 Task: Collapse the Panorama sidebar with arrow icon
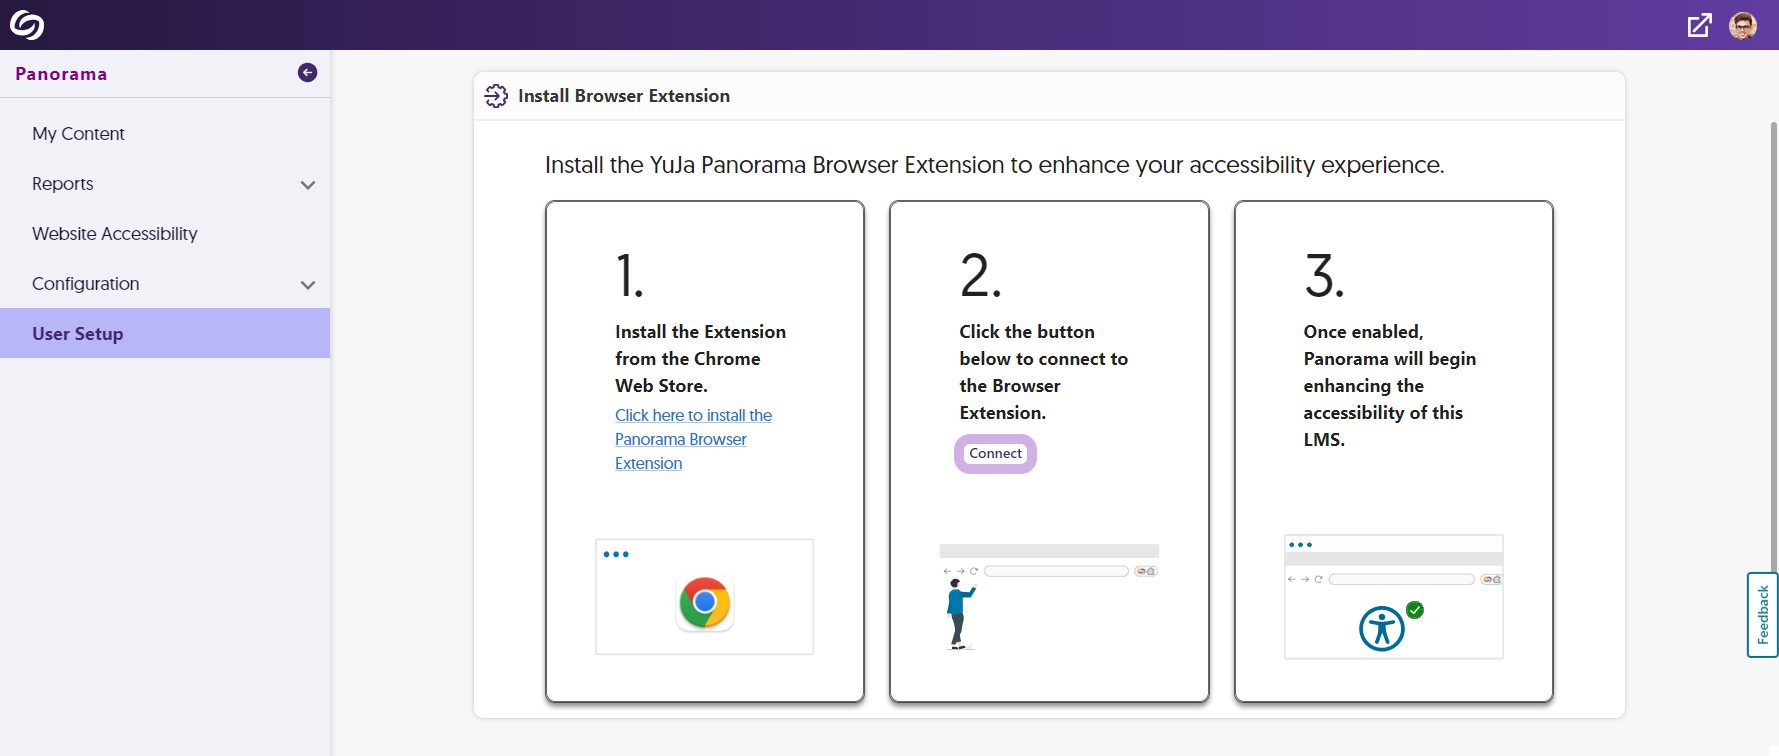(308, 73)
